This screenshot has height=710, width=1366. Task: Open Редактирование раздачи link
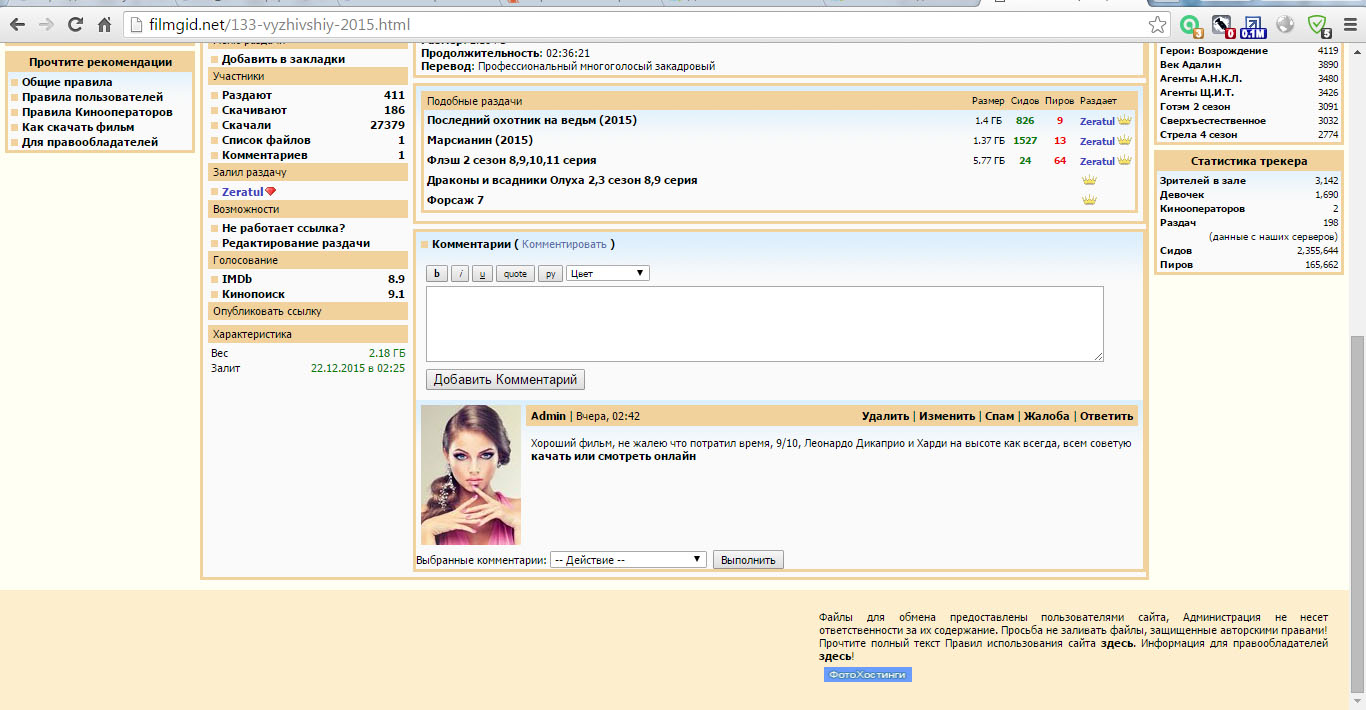[296, 243]
